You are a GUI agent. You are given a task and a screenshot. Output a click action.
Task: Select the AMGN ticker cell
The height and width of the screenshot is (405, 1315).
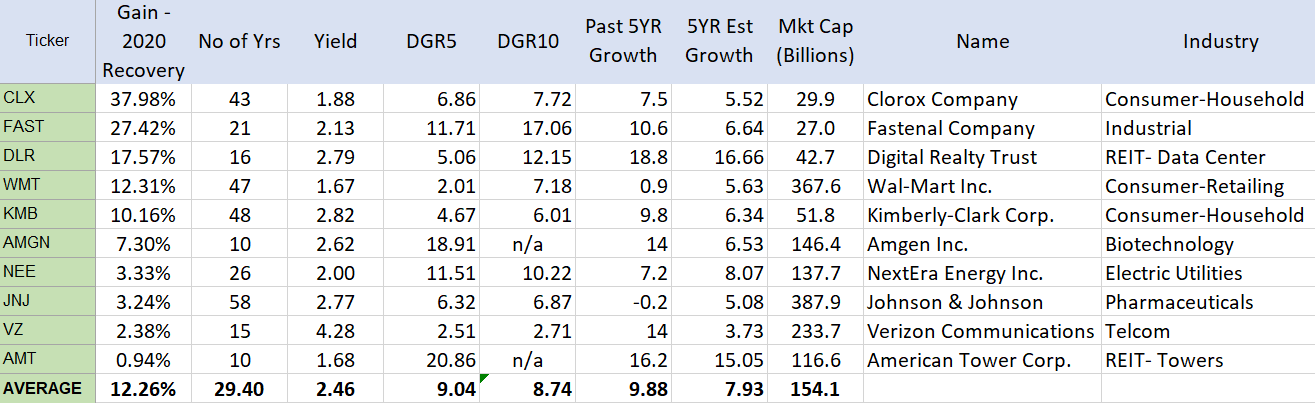click(x=48, y=244)
